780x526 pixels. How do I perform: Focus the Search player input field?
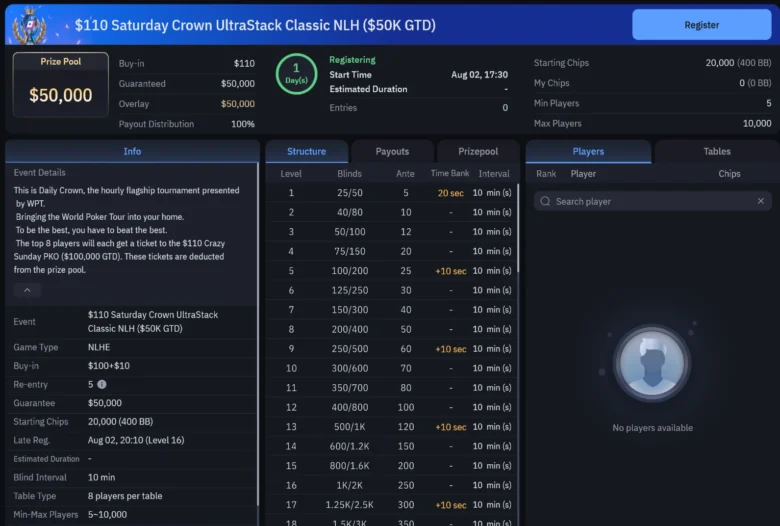653,201
